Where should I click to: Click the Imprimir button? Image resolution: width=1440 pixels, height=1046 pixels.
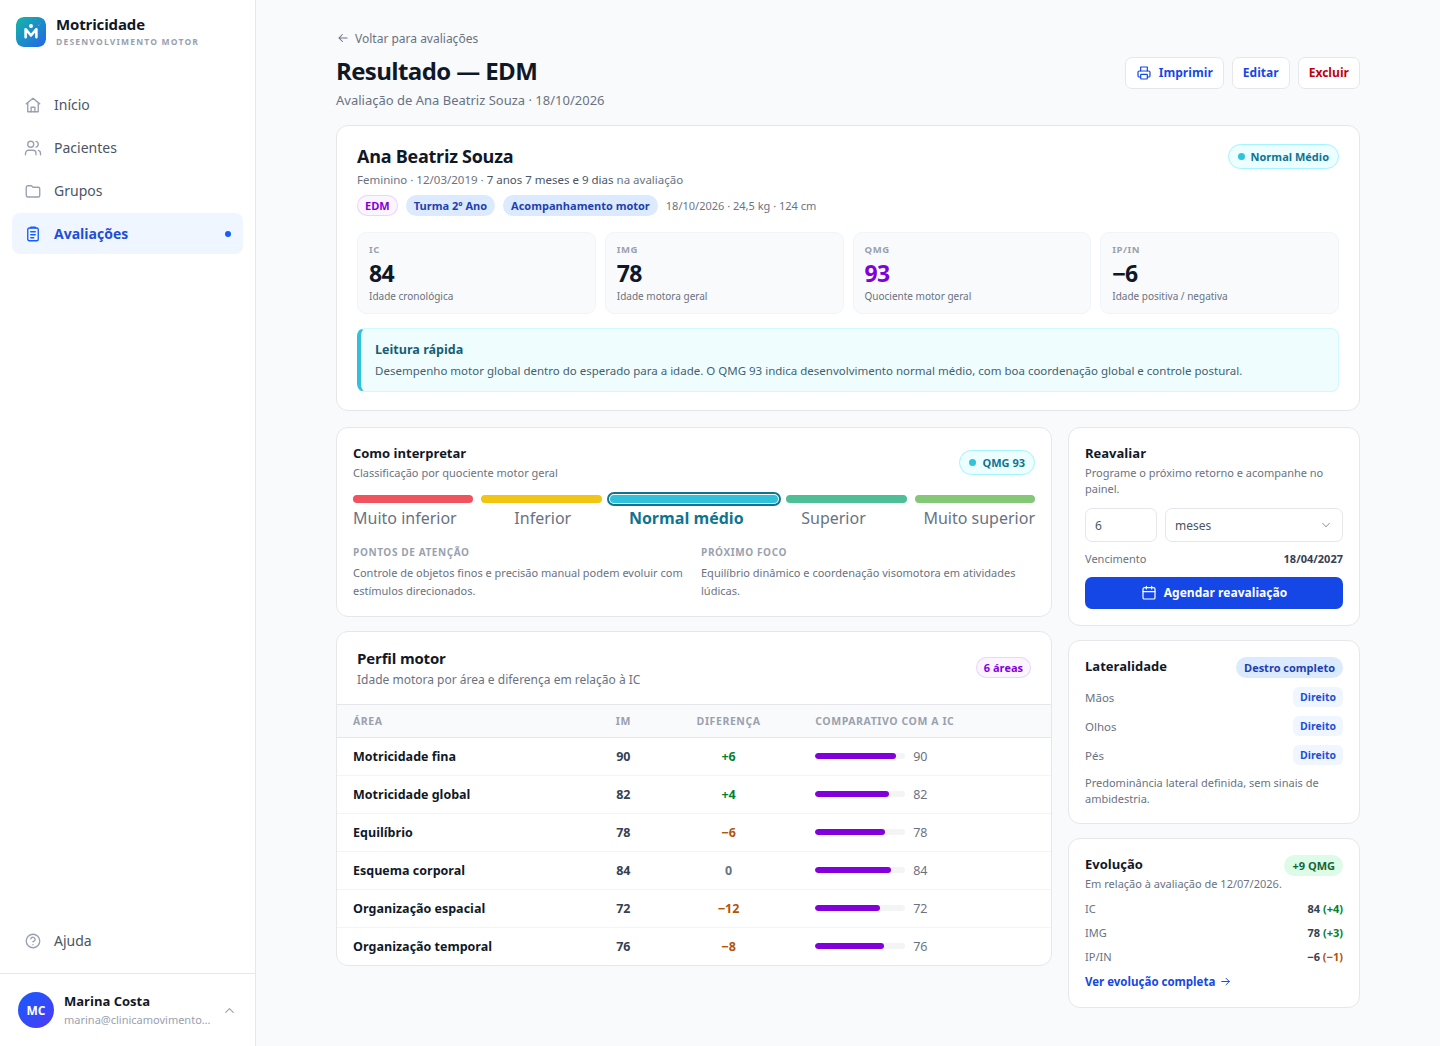[x=1174, y=73]
